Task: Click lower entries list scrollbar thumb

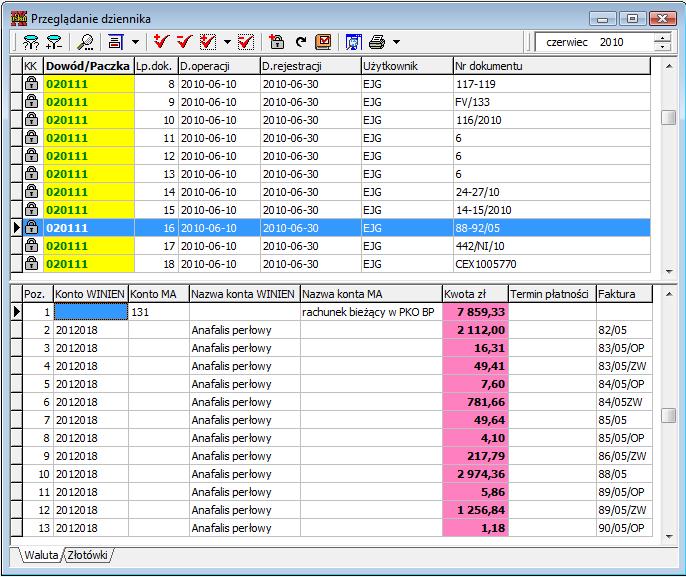Action: [668, 415]
